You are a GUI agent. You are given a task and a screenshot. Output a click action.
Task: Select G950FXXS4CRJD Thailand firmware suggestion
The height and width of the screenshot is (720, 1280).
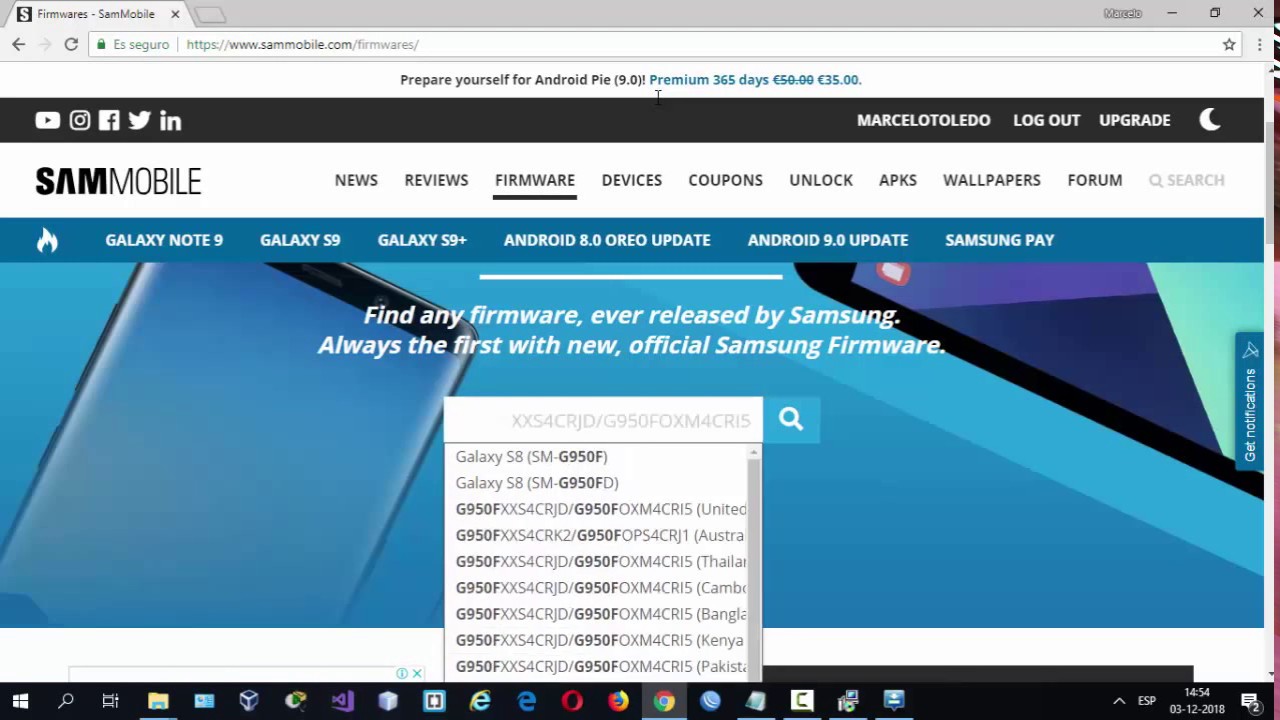pos(597,562)
